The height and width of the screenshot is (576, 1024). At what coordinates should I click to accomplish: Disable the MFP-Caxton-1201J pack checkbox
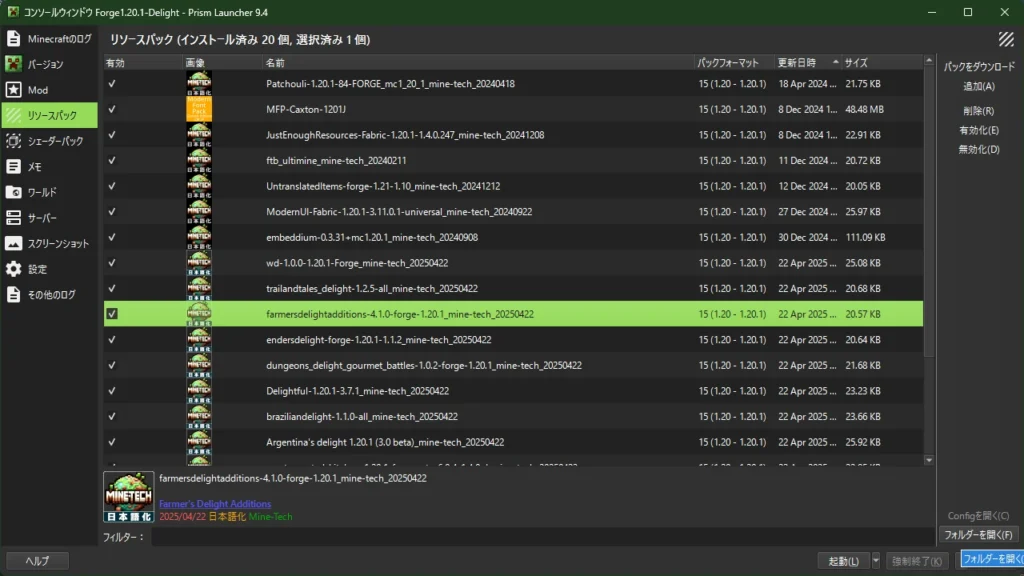coord(112,109)
